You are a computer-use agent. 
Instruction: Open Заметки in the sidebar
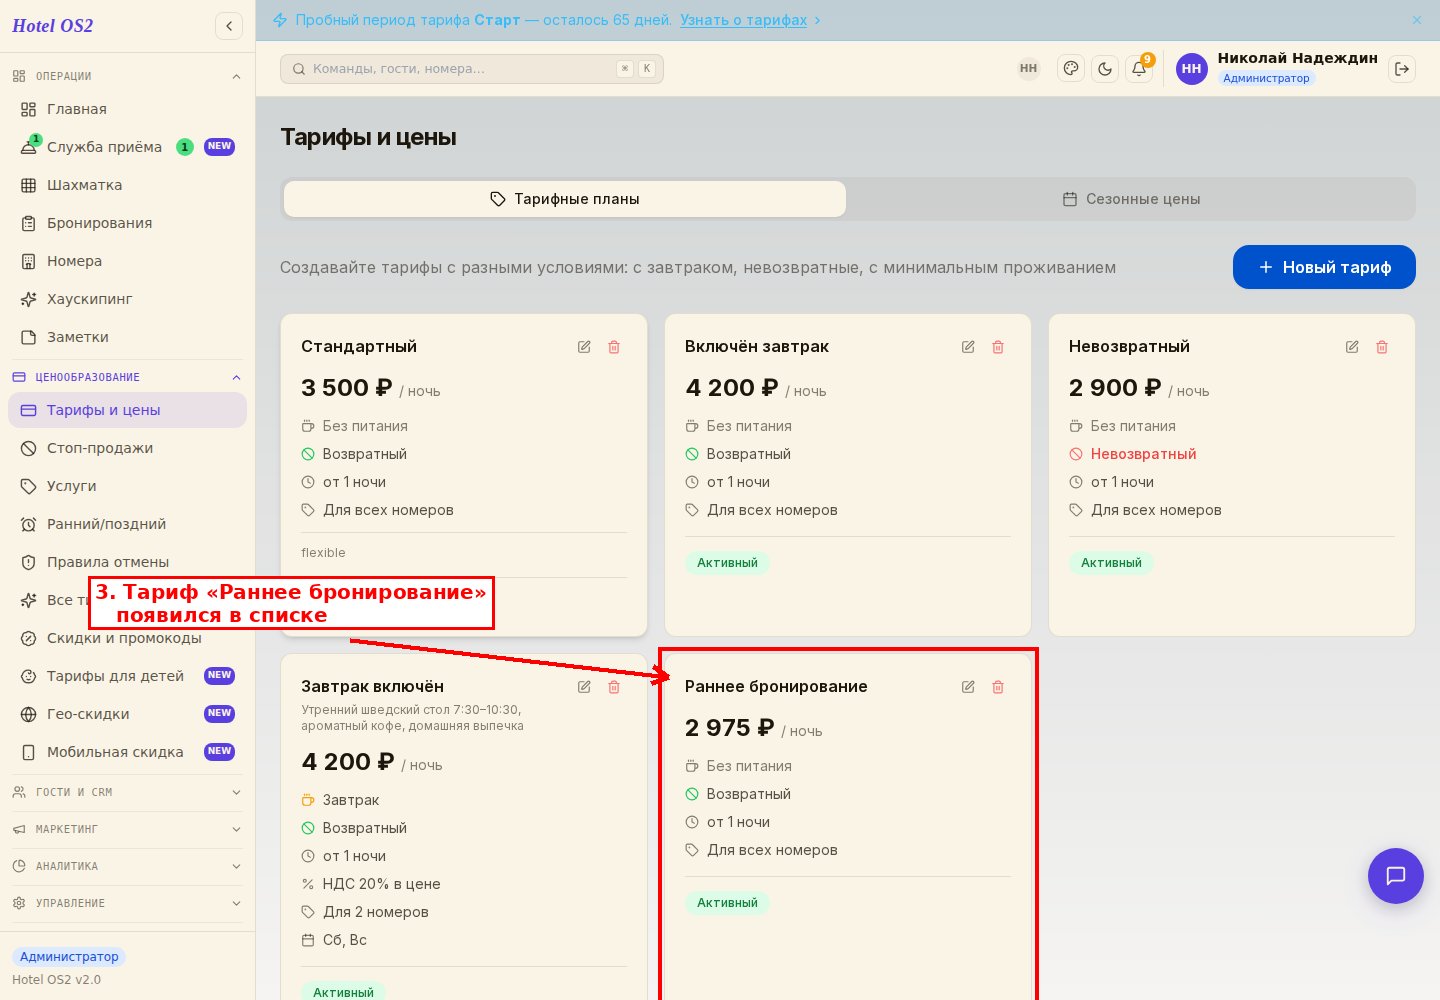click(127, 337)
